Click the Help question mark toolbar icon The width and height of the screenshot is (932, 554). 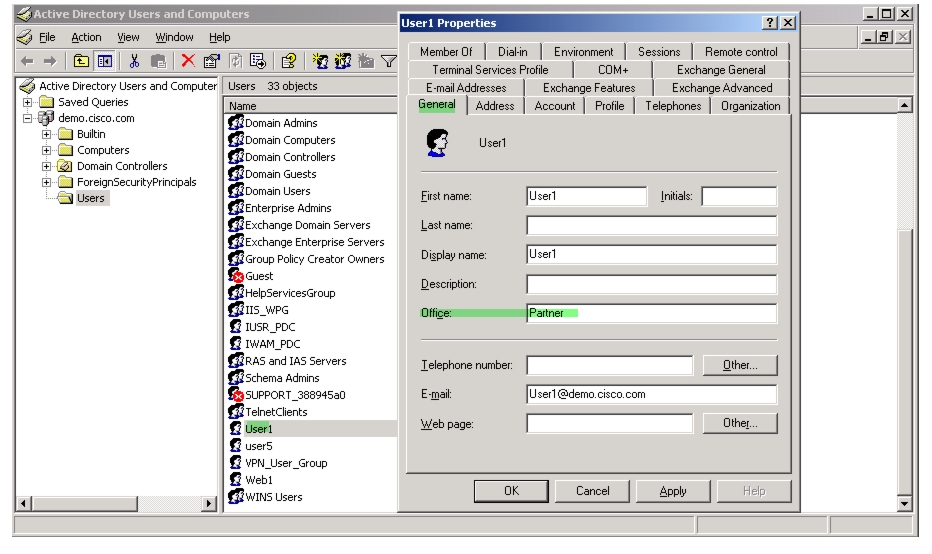289,61
